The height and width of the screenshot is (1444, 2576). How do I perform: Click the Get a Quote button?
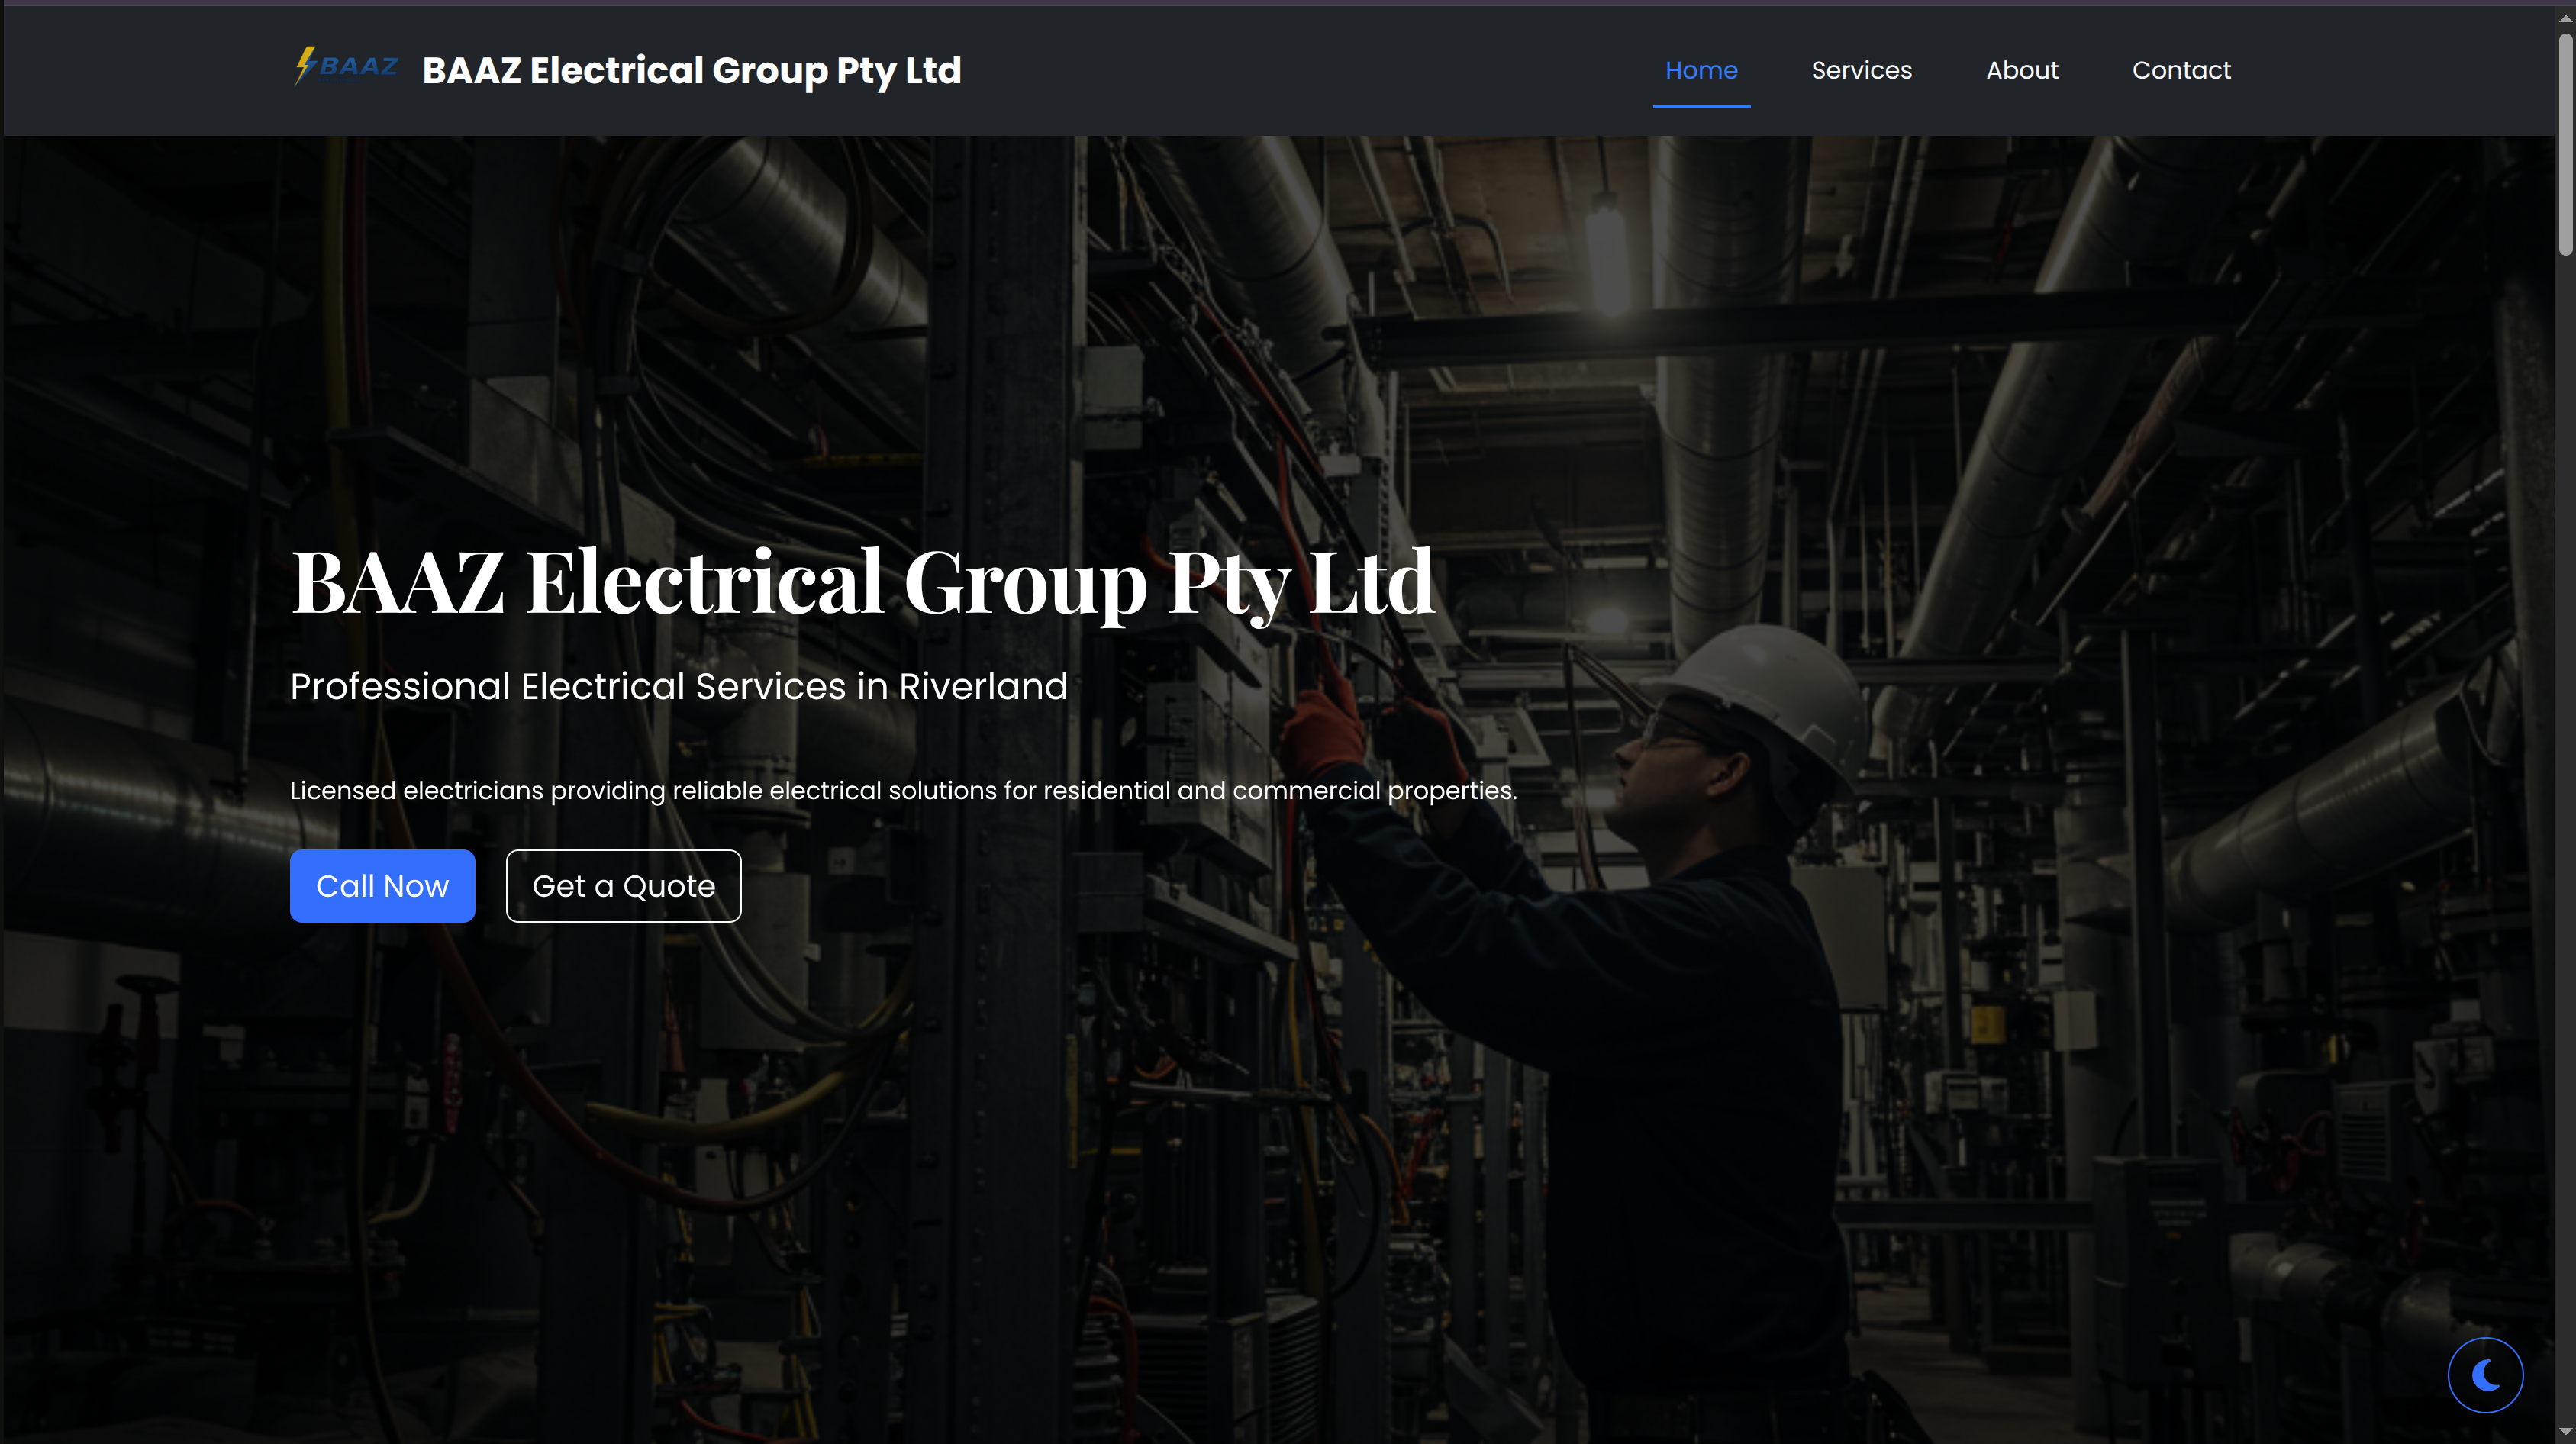click(623, 886)
